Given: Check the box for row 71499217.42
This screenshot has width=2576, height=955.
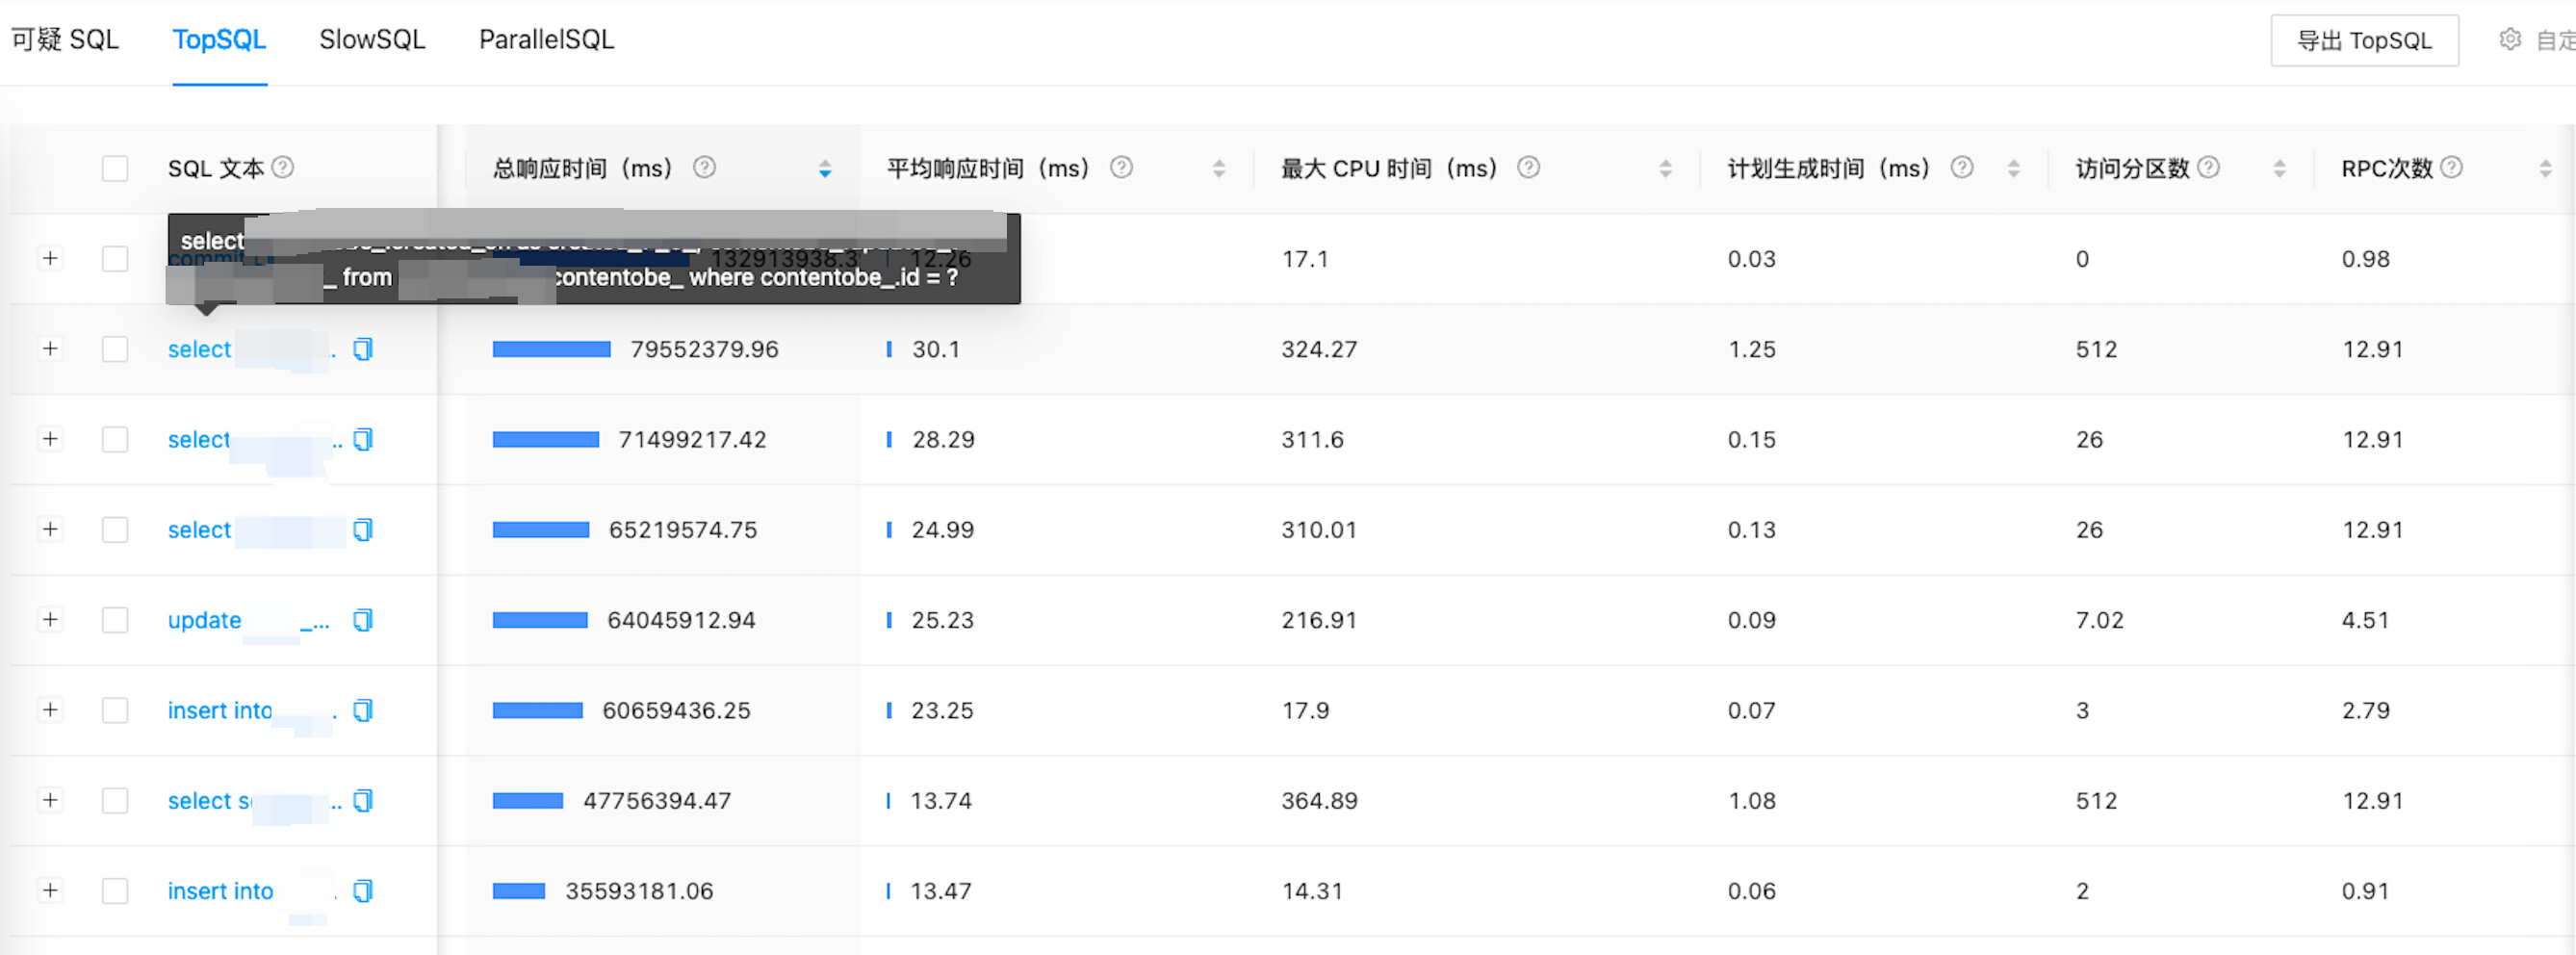Looking at the screenshot, I should pyautogui.click(x=115, y=439).
